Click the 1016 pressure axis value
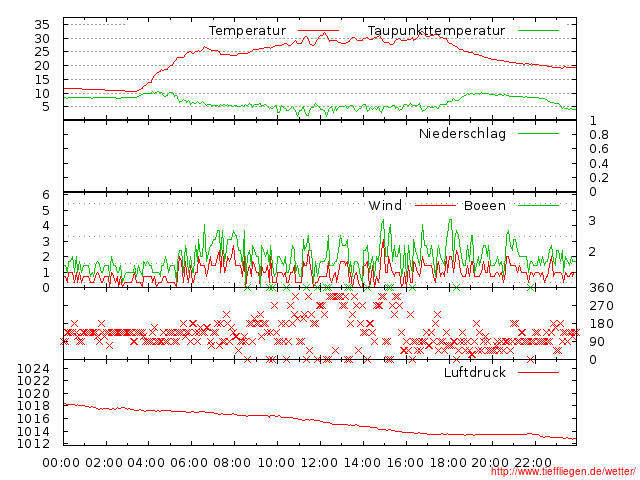 pyautogui.click(x=33, y=419)
